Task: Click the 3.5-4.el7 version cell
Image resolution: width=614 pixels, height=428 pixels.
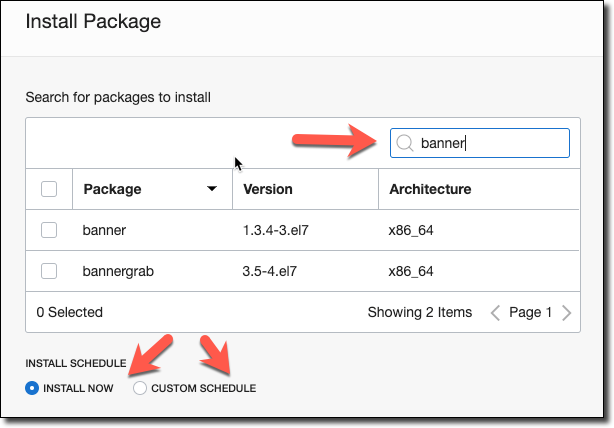Action: 273,271
